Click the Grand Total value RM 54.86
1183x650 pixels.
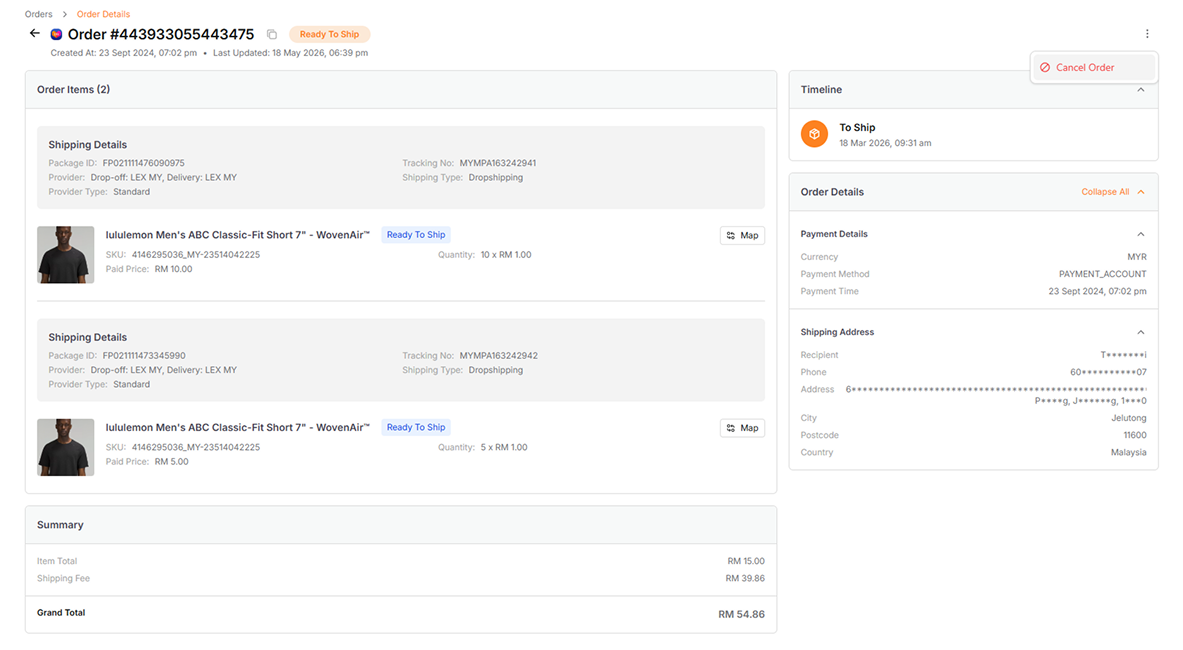coord(741,615)
